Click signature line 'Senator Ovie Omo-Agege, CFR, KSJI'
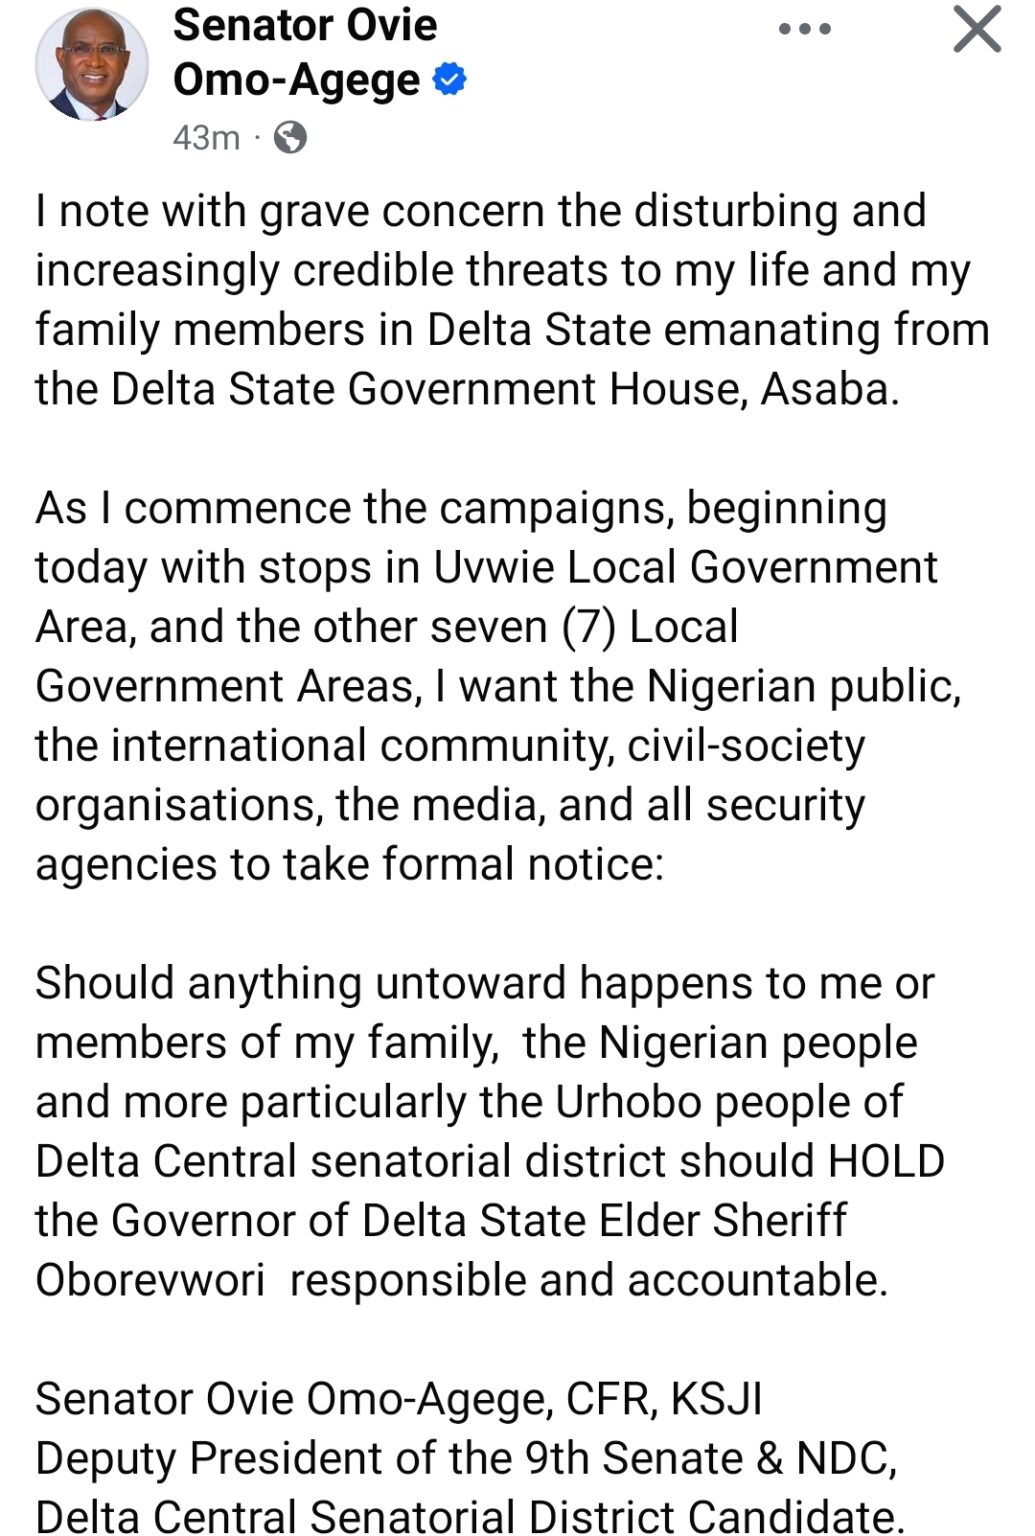This screenshot has height=1536, width=1035. tap(398, 1399)
